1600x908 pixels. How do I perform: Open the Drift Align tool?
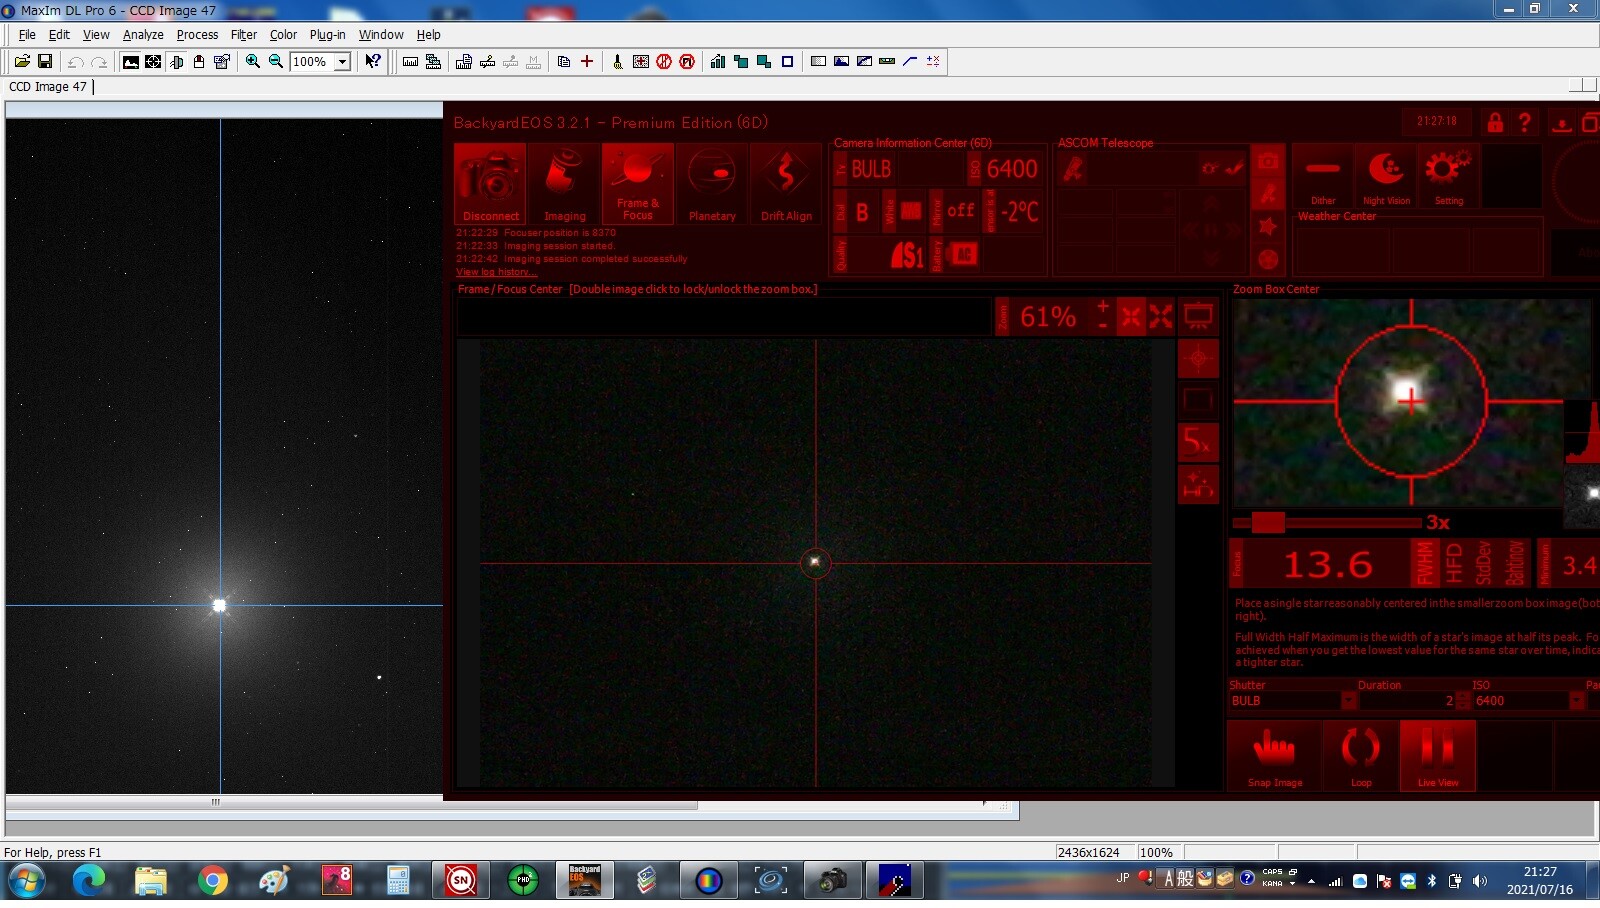[786, 184]
